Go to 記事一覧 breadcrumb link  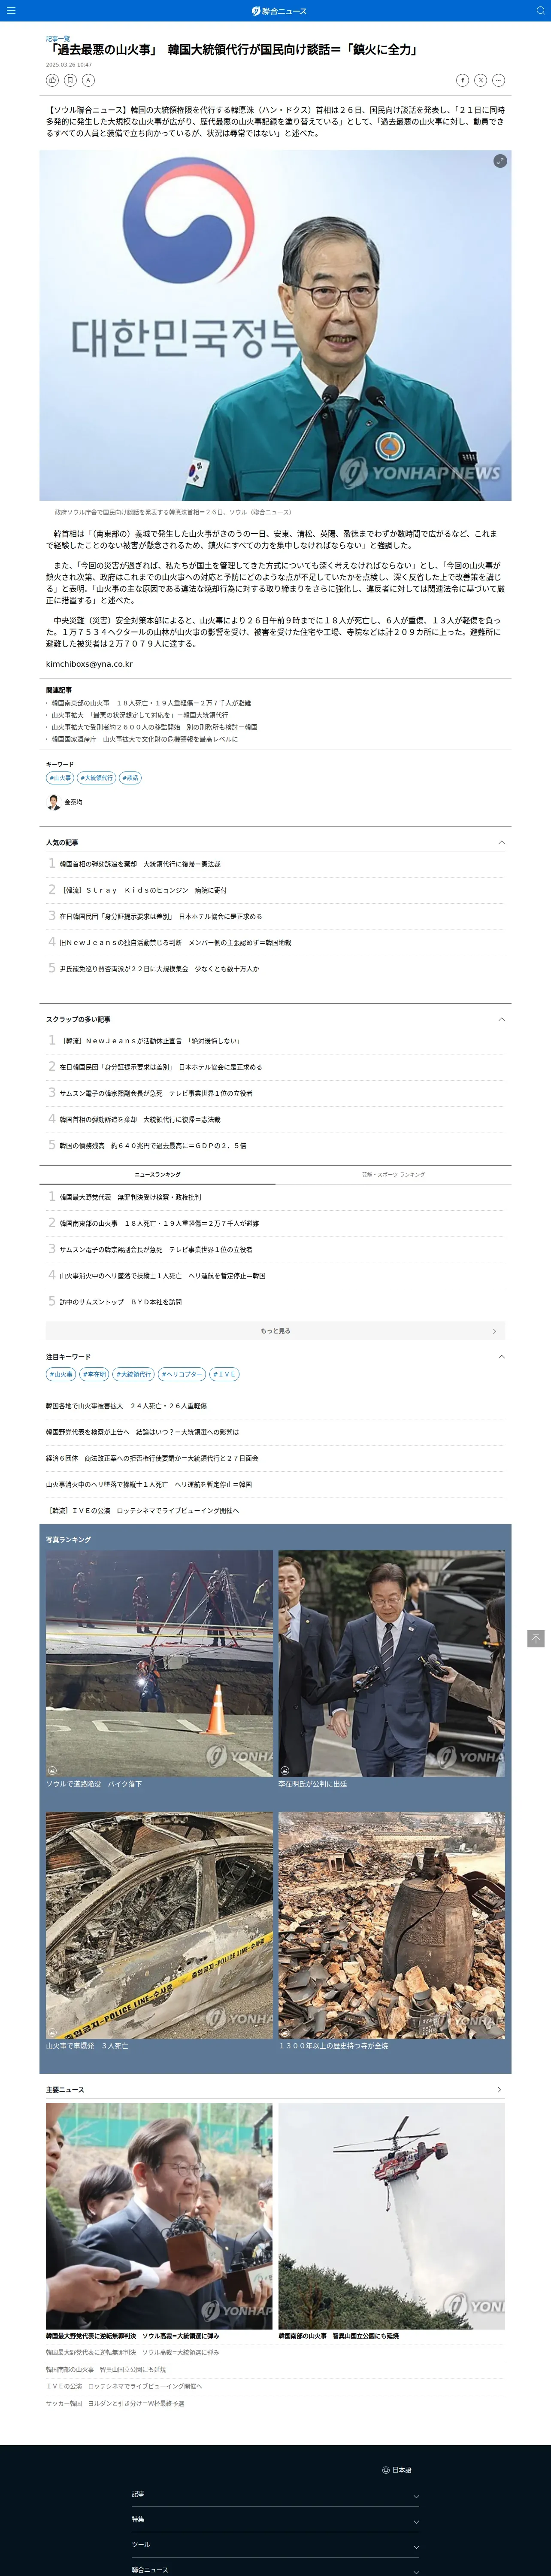coord(58,38)
